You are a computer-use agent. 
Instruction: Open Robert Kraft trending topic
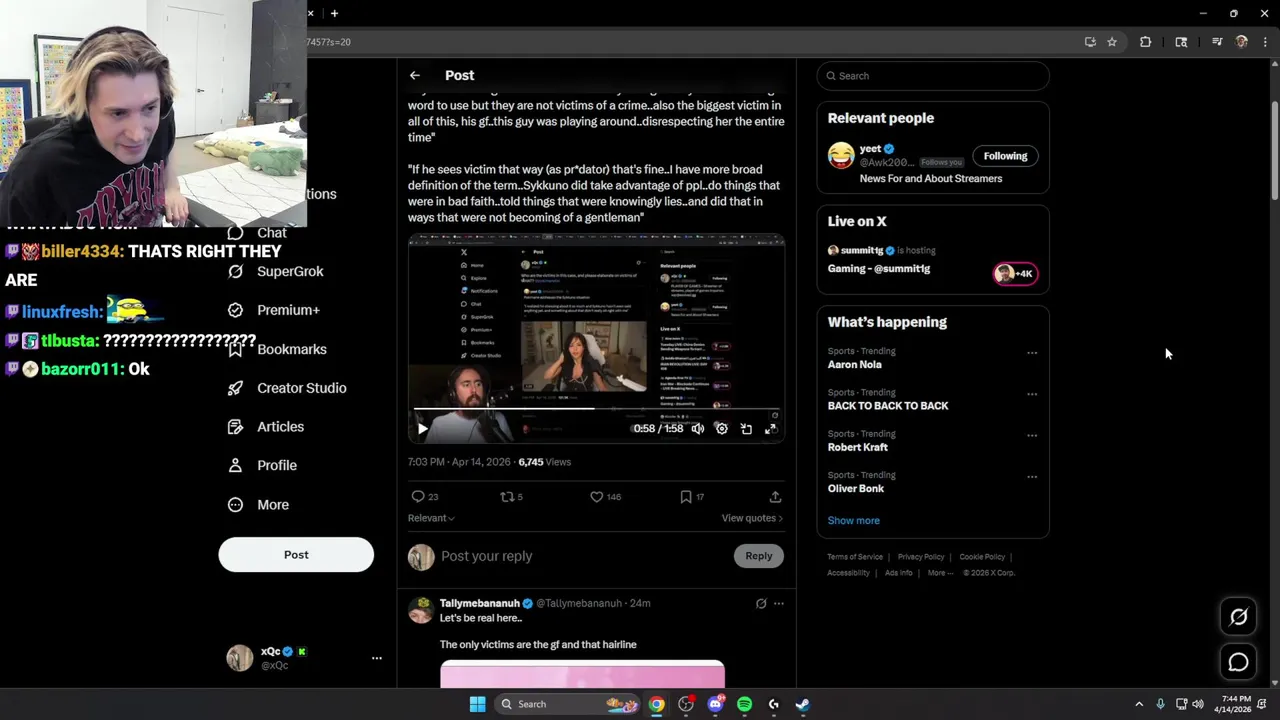tap(858, 447)
